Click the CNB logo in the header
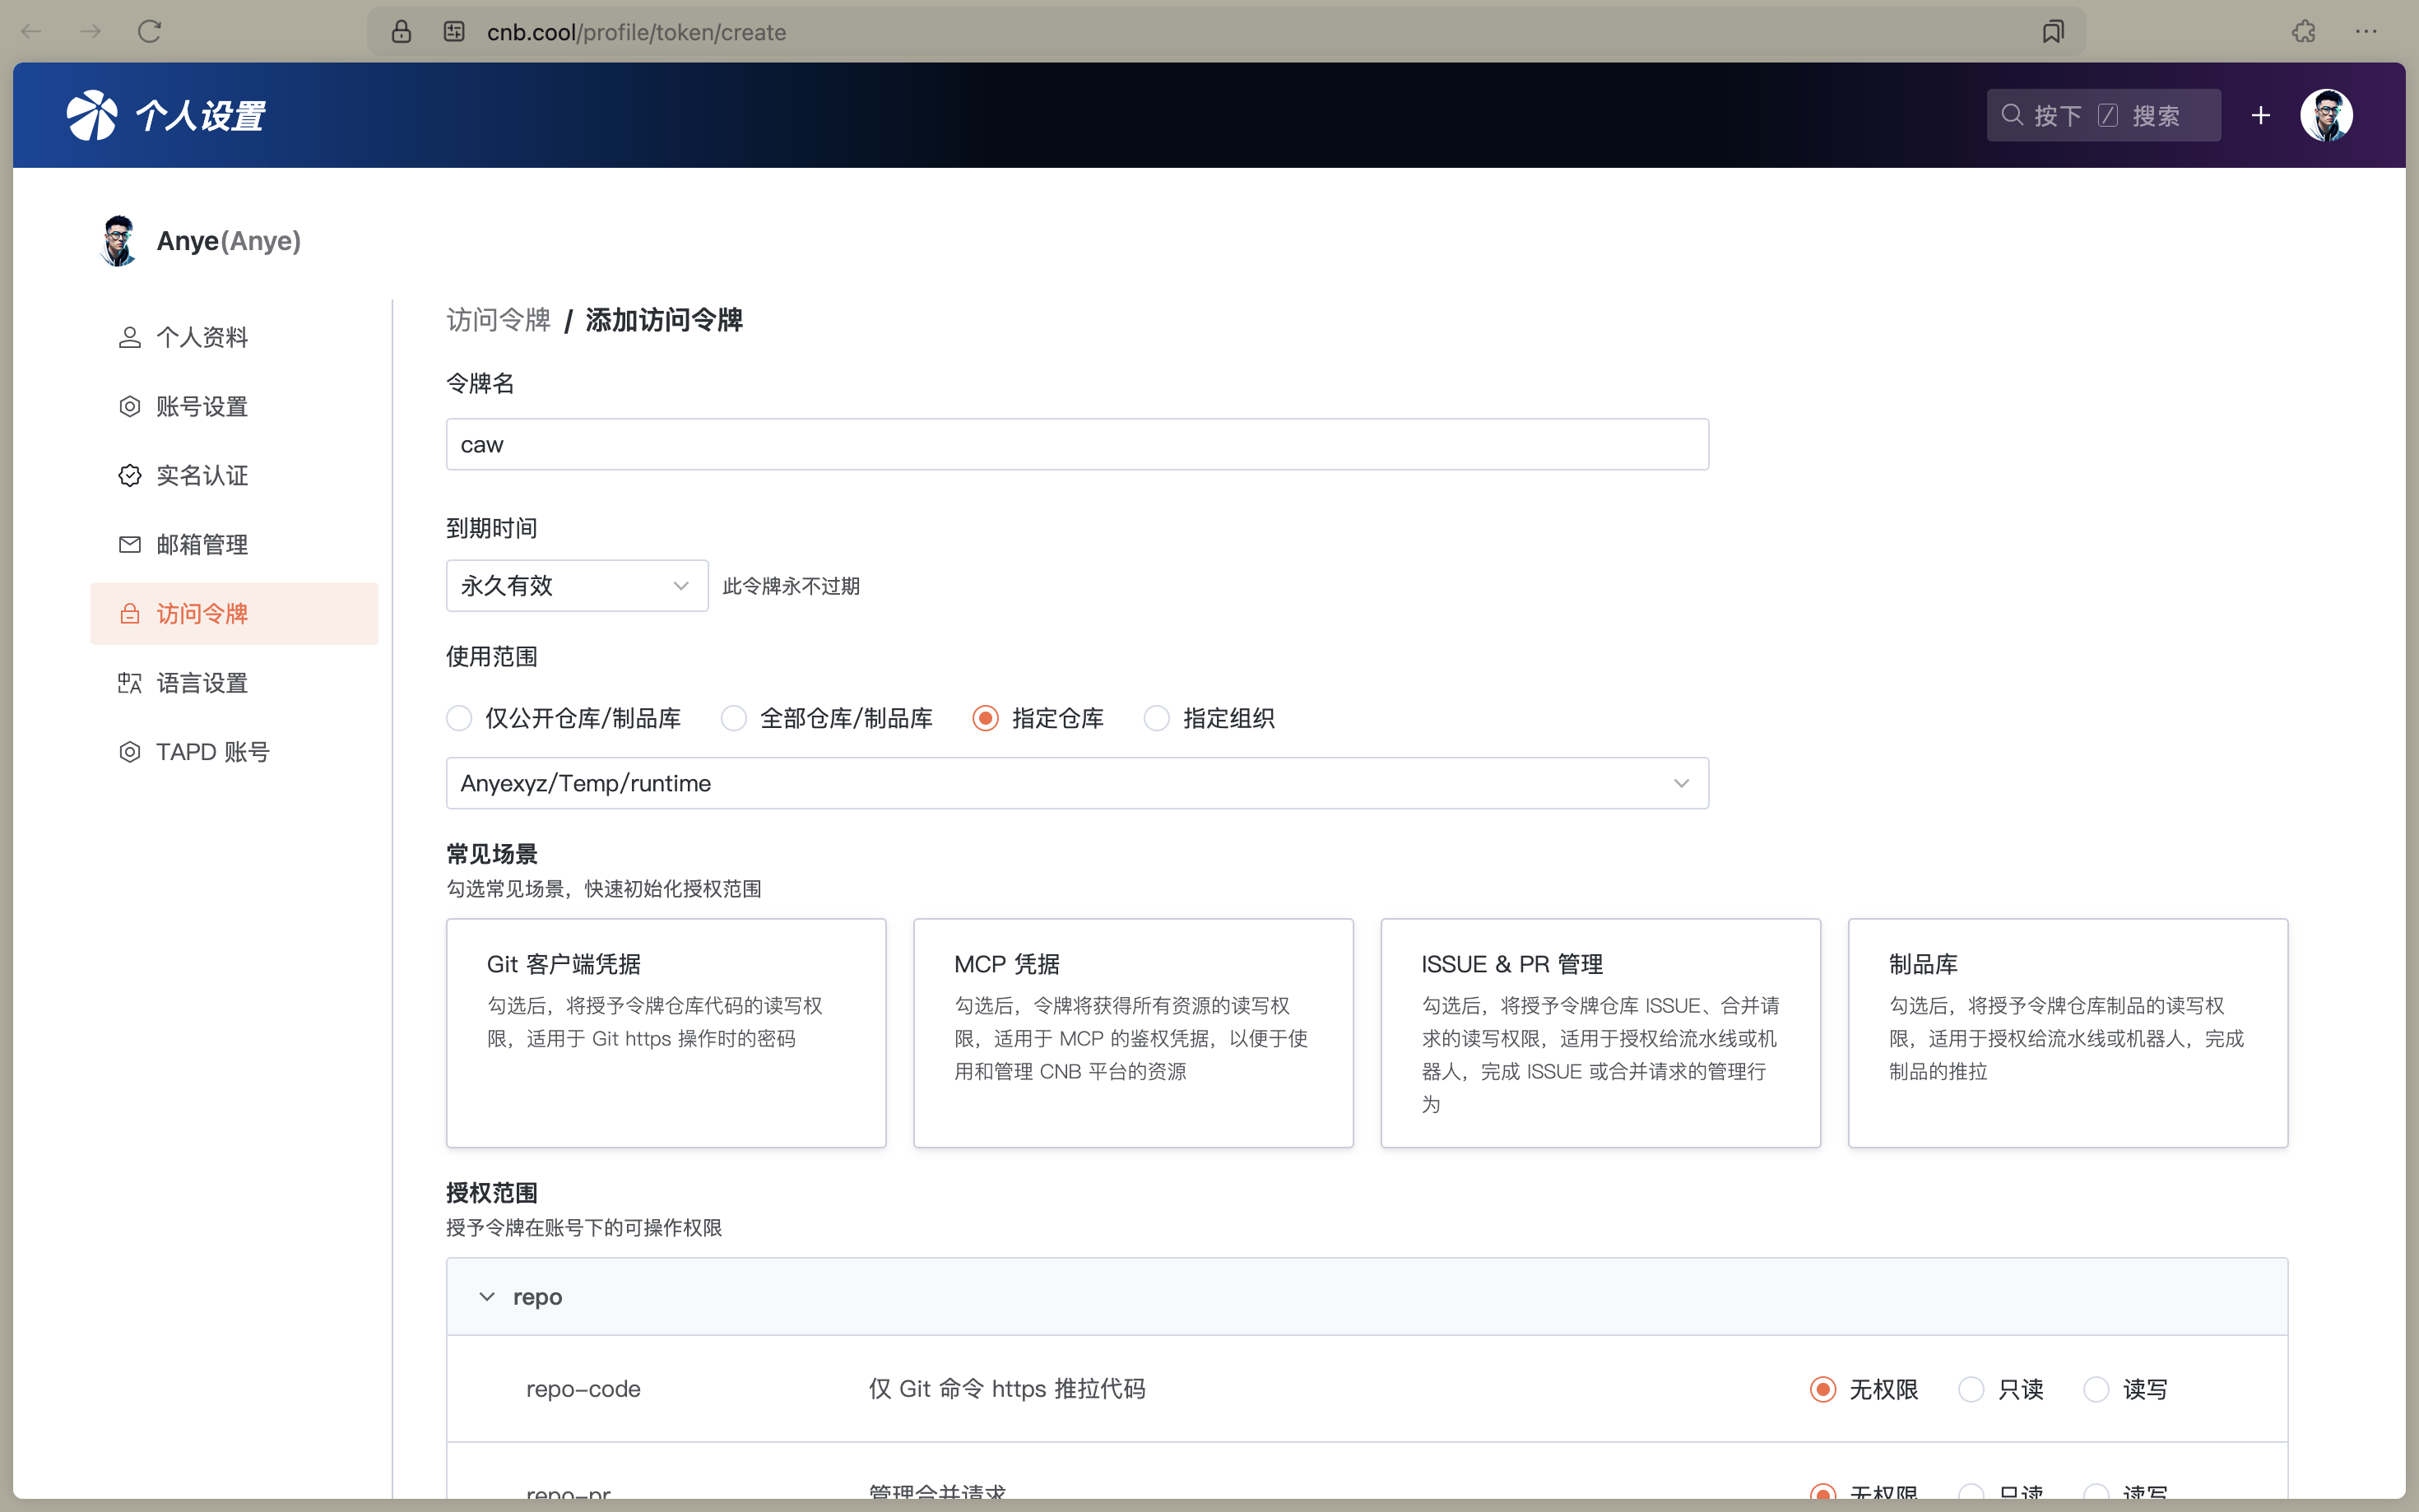 pyautogui.click(x=92, y=115)
